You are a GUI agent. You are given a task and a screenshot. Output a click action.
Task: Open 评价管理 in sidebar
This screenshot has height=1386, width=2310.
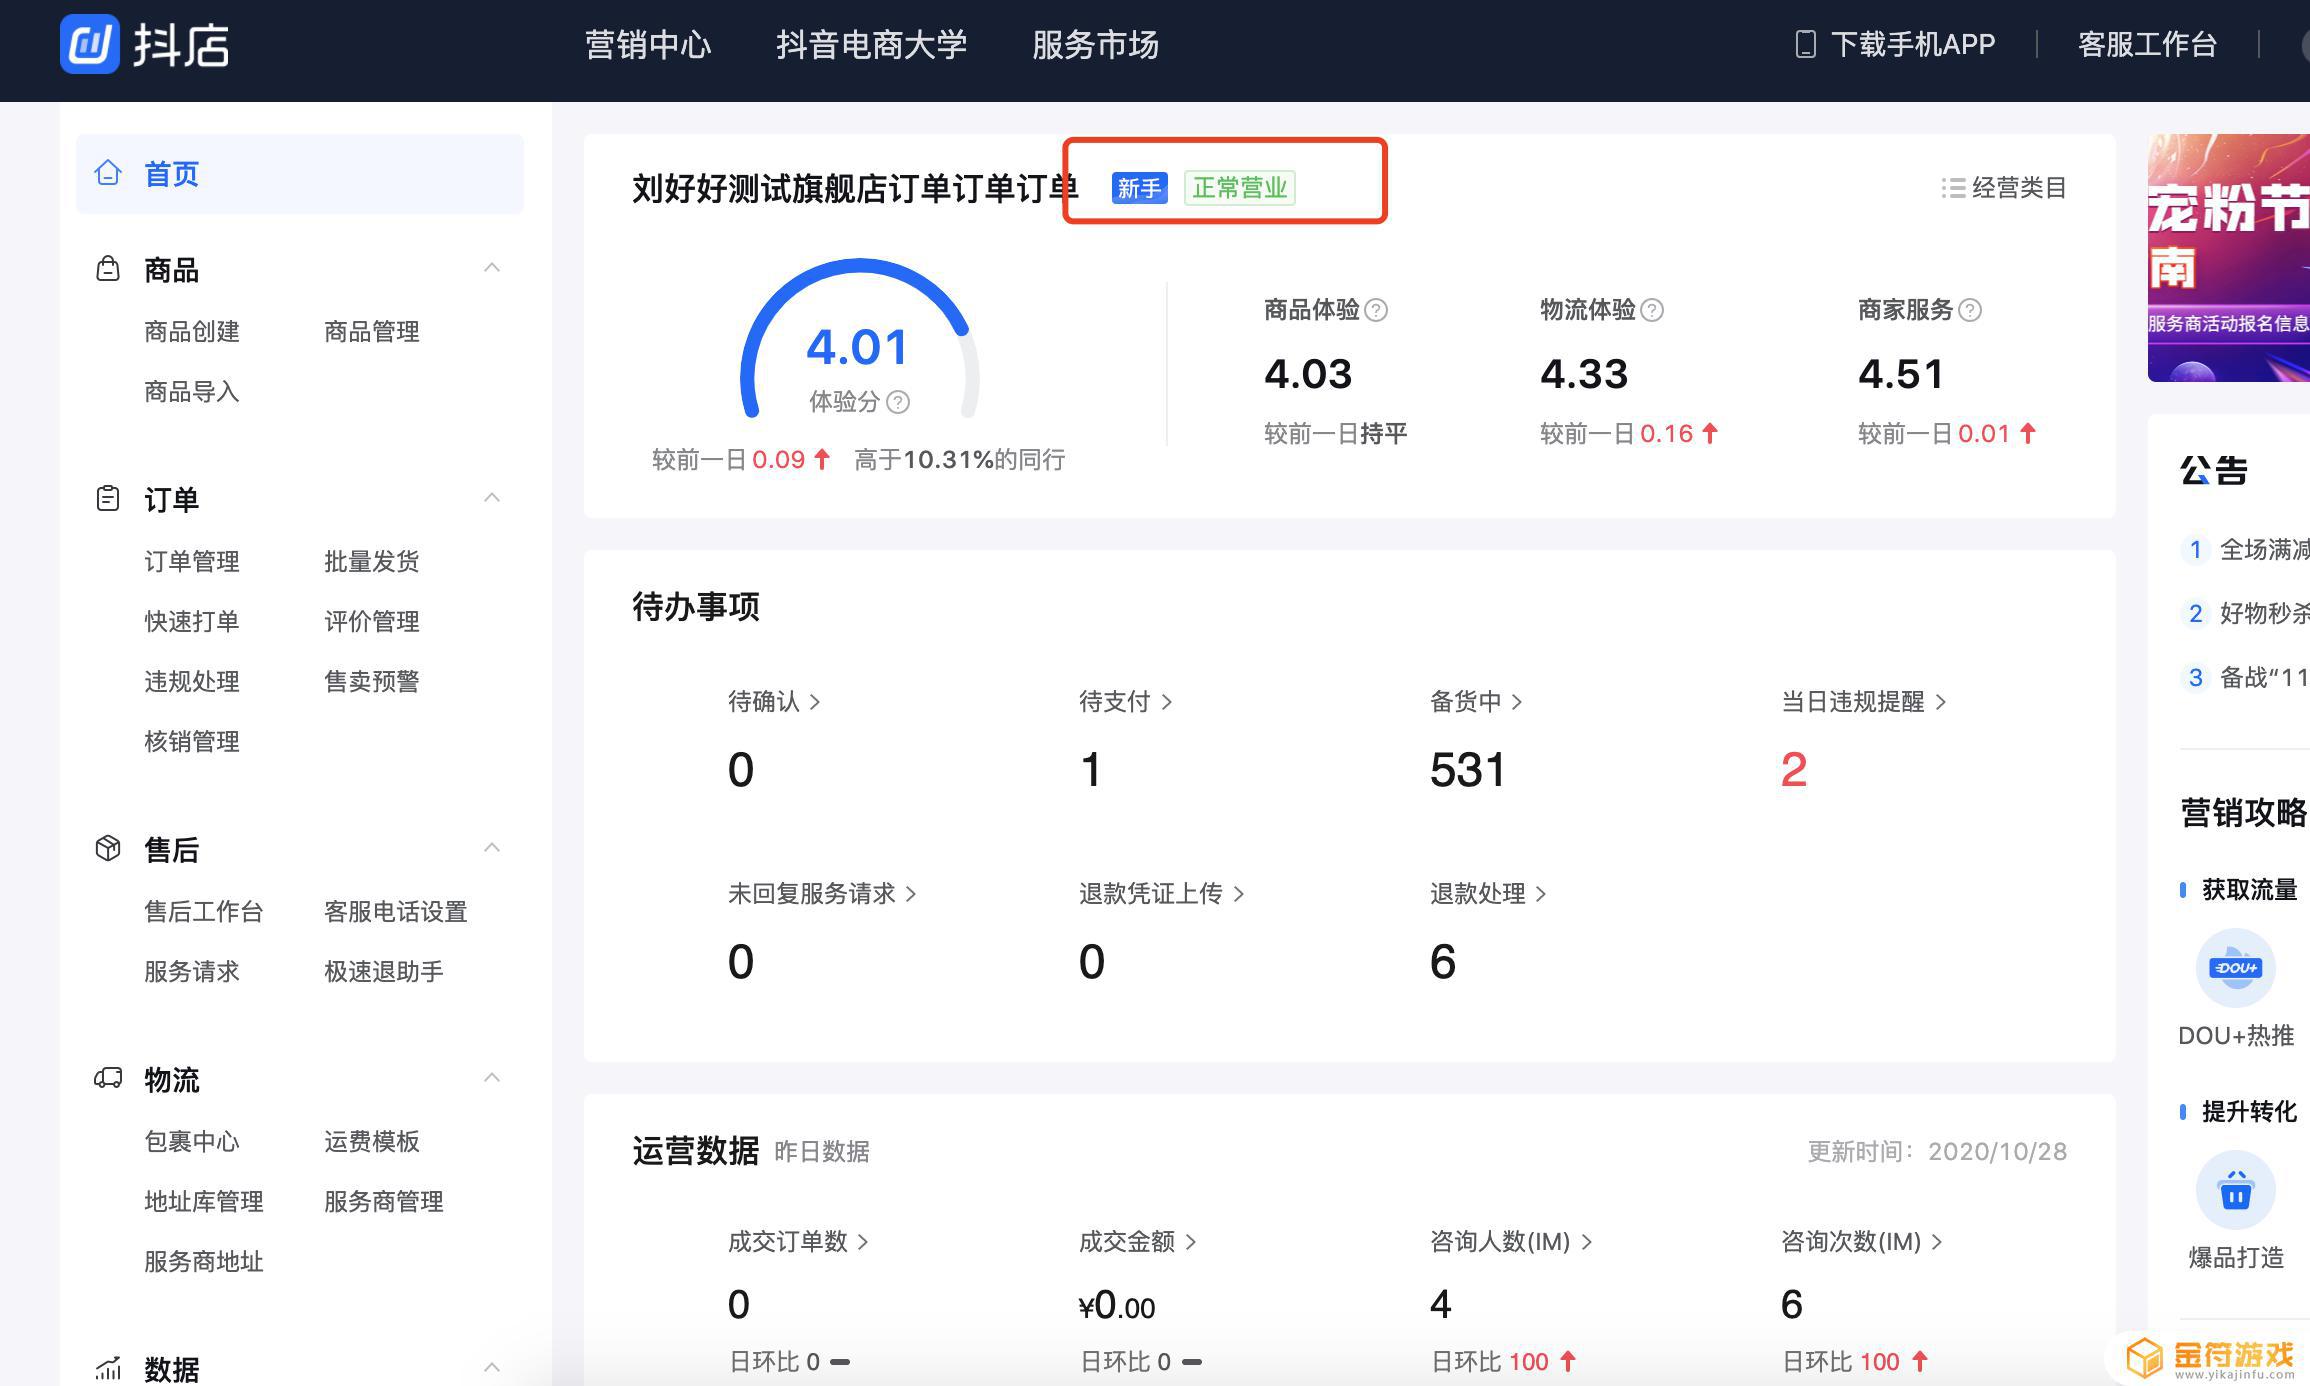pos(372,622)
